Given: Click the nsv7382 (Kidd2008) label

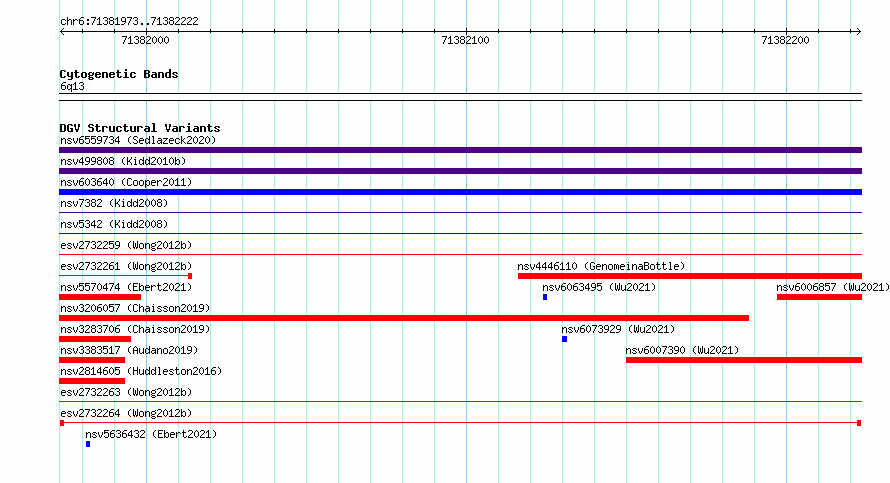Looking at the screenshot, I should (114, 203).
